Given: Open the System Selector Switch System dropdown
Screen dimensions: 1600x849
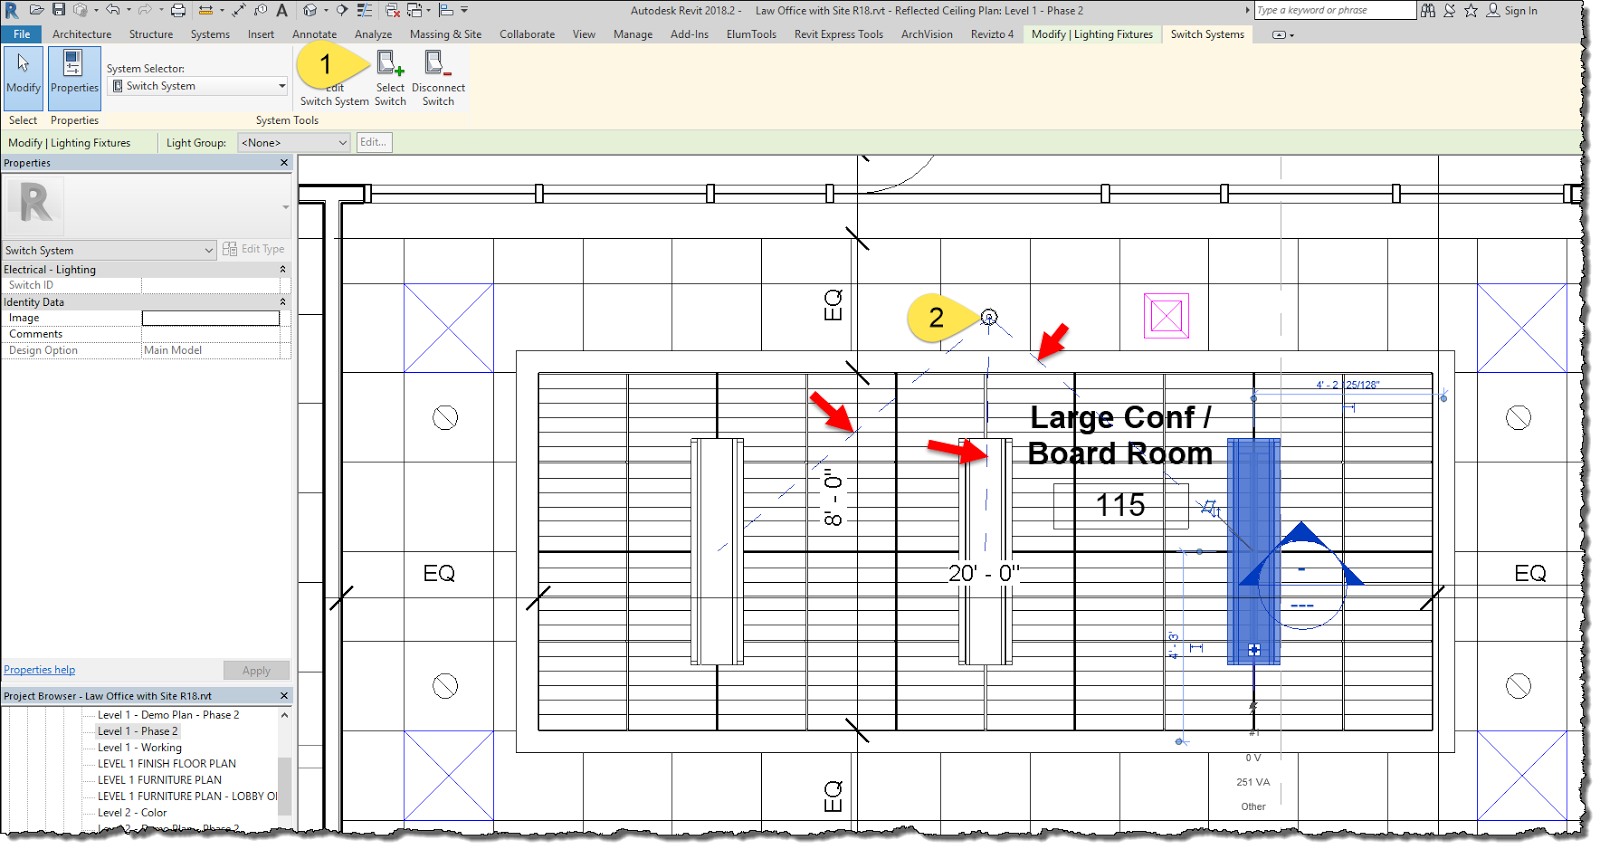Looking at the screenshot, I should pos(199,86).
